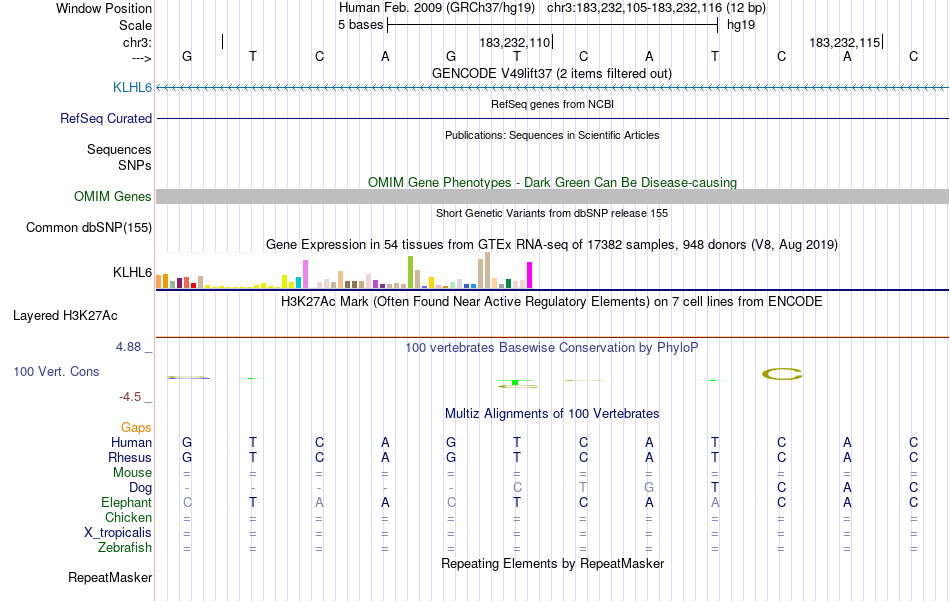This screenshot has width=950, height=601.
Task: Open Gene Expression in 54 tissues GTEx title
Action: coord(551,245)
